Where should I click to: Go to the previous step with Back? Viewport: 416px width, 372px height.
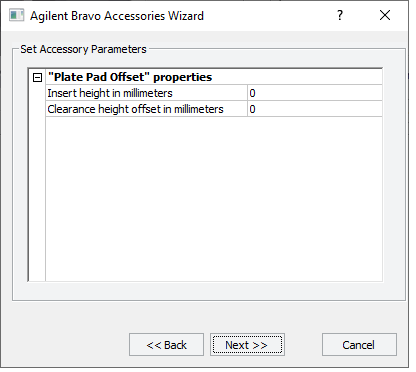click(x=166, y=345)
